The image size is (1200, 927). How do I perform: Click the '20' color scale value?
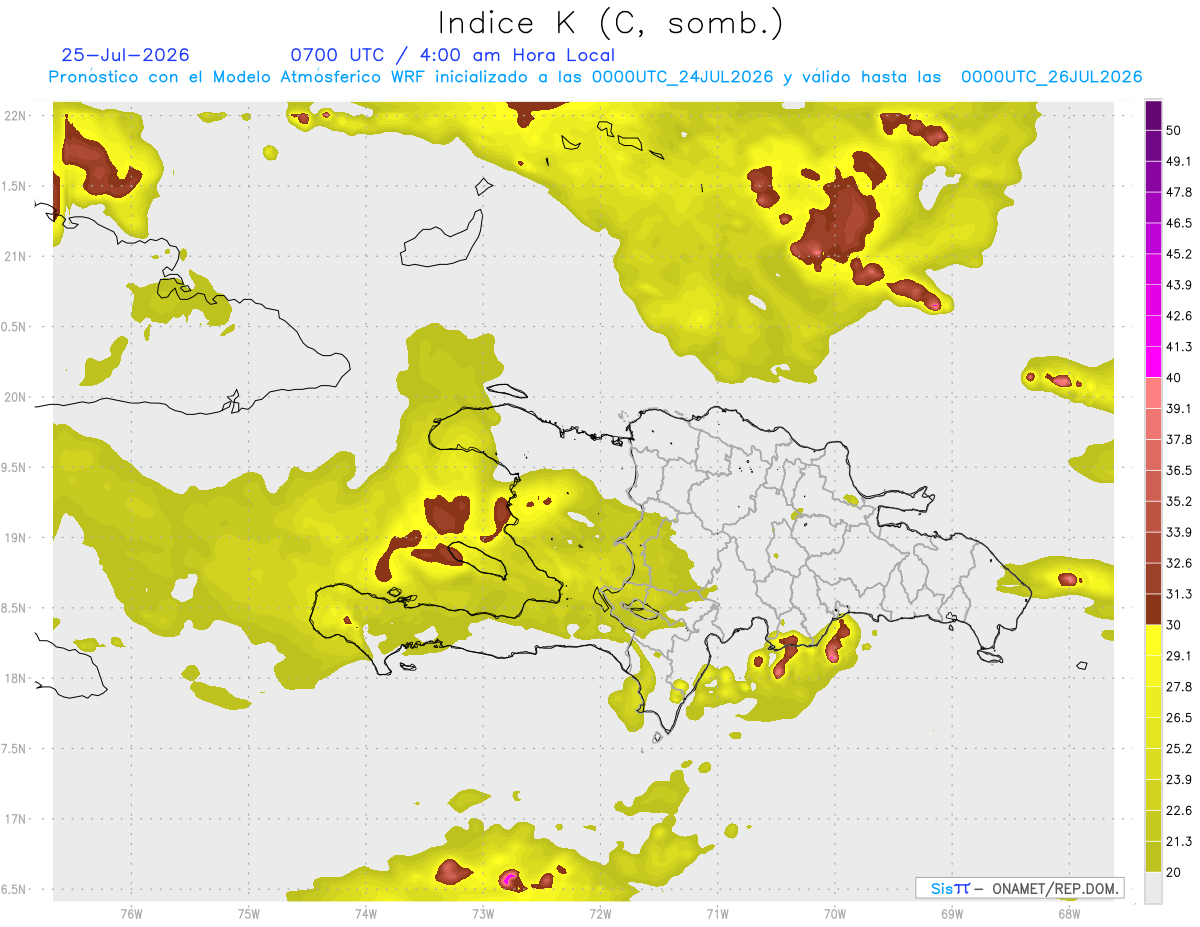coord(1175,872)
